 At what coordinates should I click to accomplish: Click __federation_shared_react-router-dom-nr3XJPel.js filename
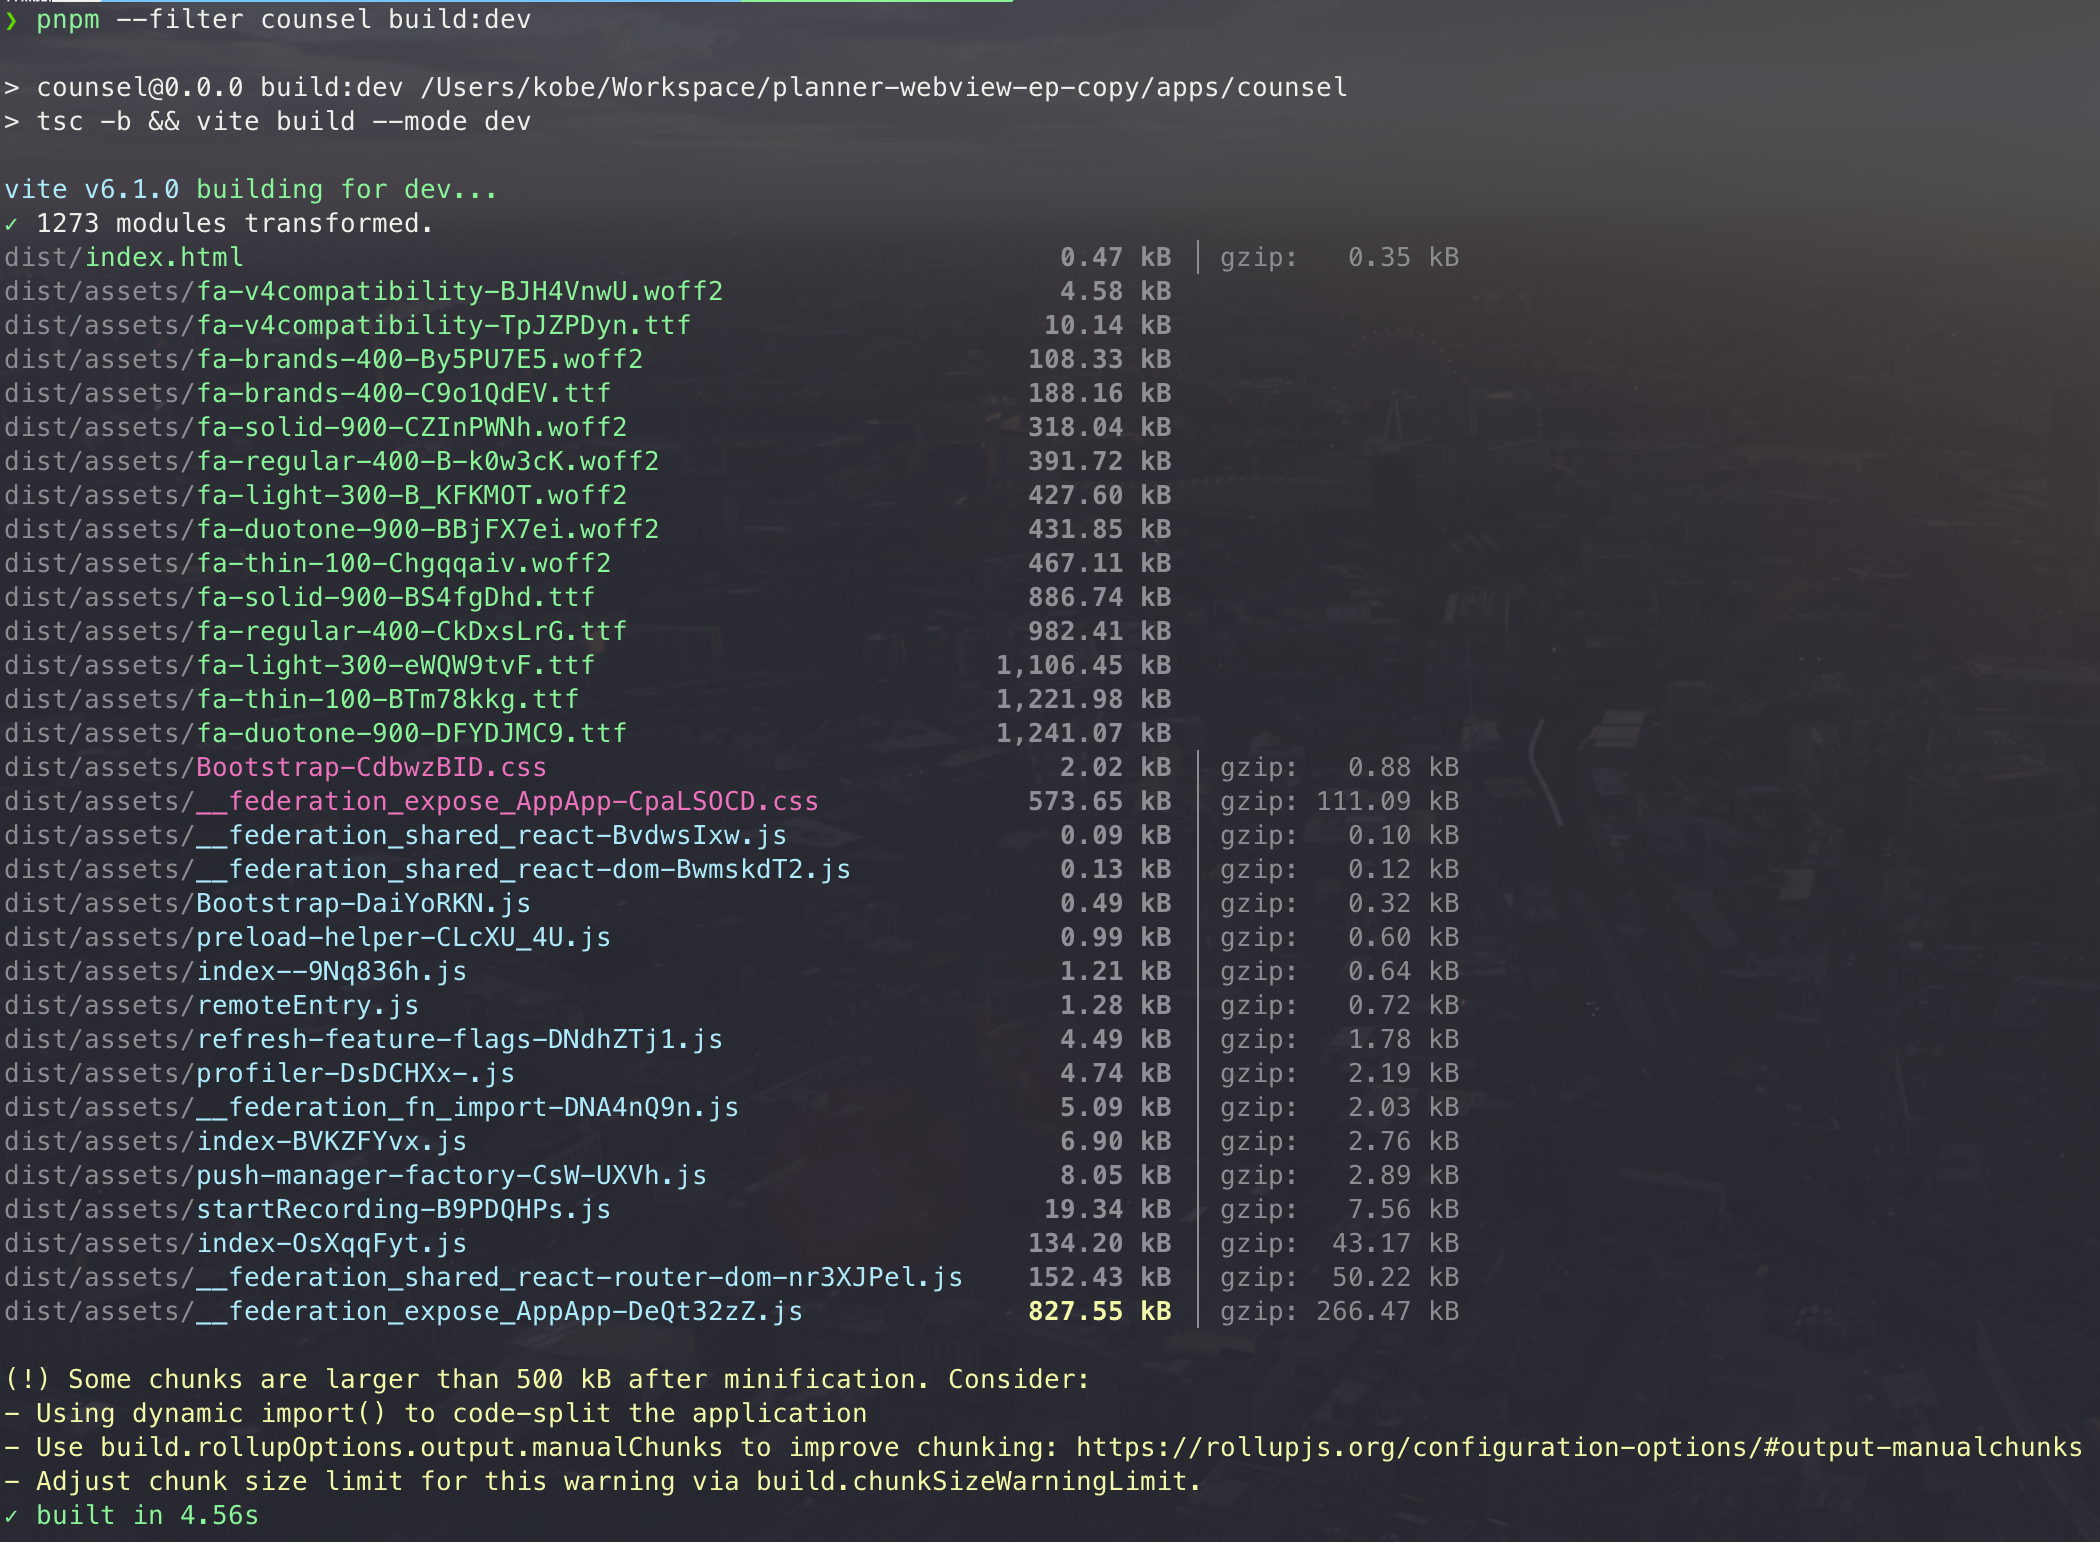[580, 1278]
